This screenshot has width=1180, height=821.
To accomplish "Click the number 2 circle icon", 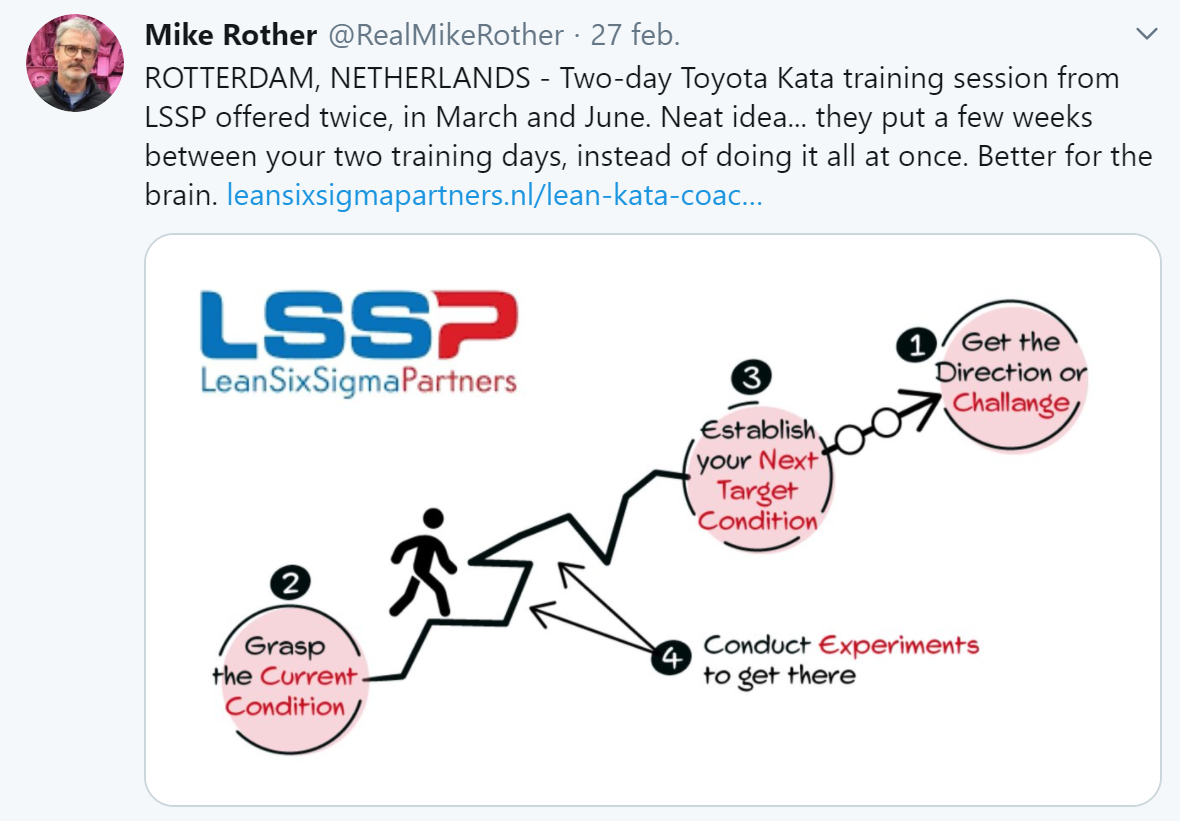I will tap(290, 582).
